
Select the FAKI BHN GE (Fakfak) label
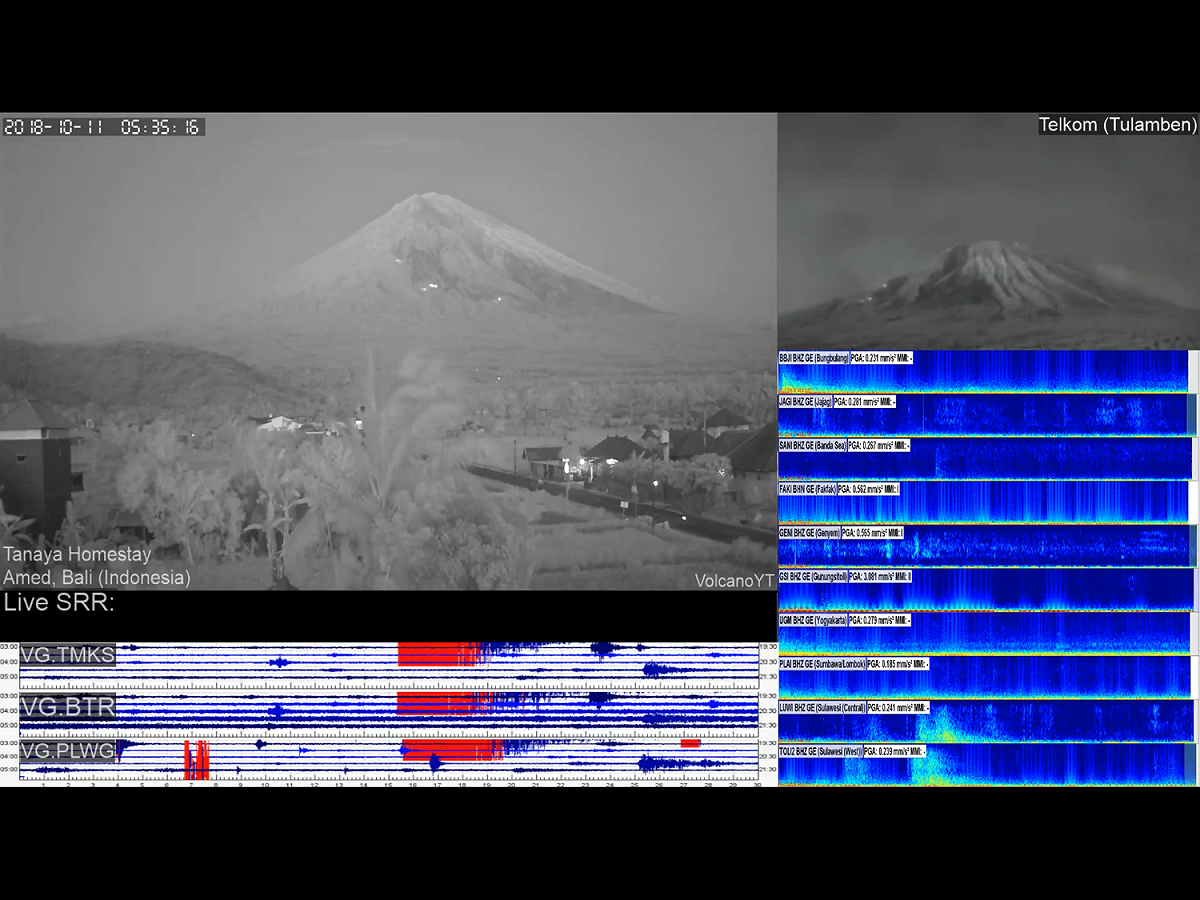pyautogui.click(x=807, y=489)
